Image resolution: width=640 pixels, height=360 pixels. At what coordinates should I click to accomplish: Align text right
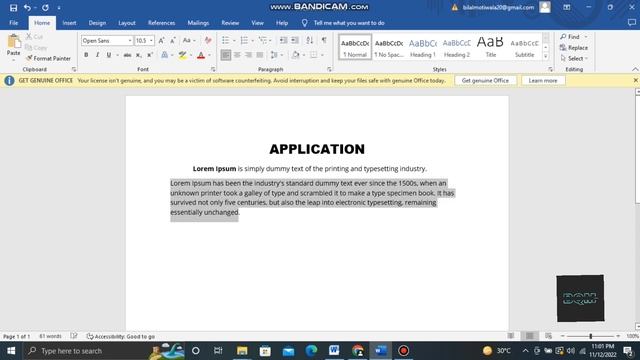(248, 55)
